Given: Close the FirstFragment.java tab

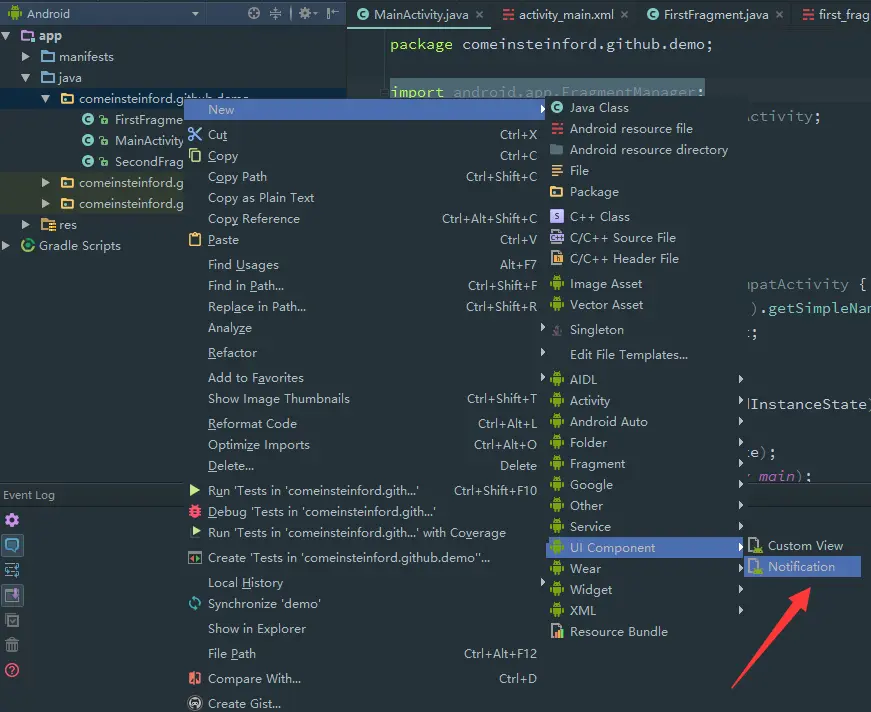Looking at the screenshot, I should coord(779,14).
